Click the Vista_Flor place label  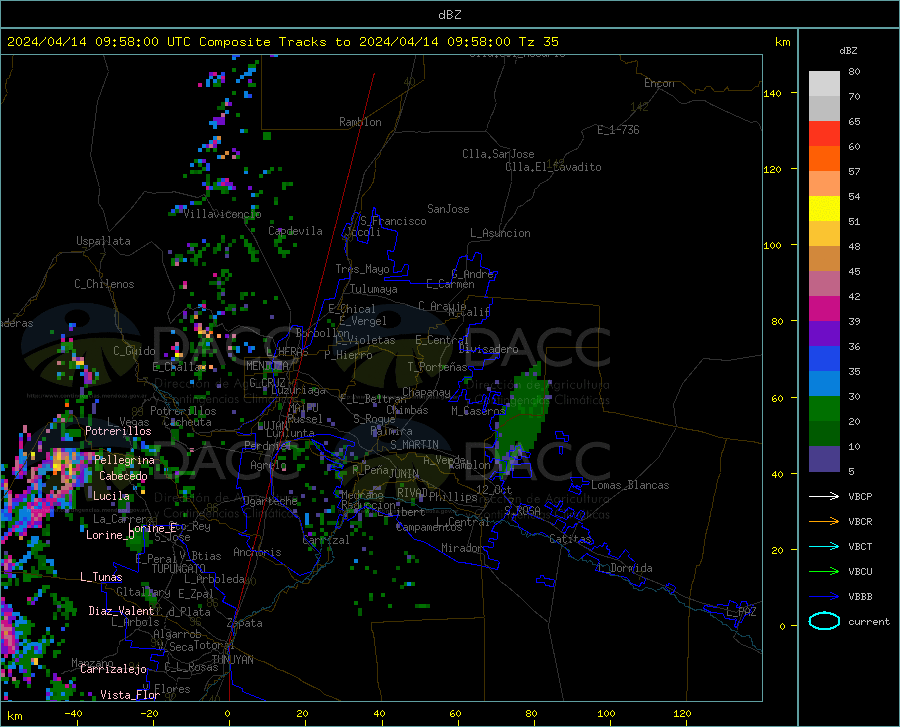click(130, 695)
